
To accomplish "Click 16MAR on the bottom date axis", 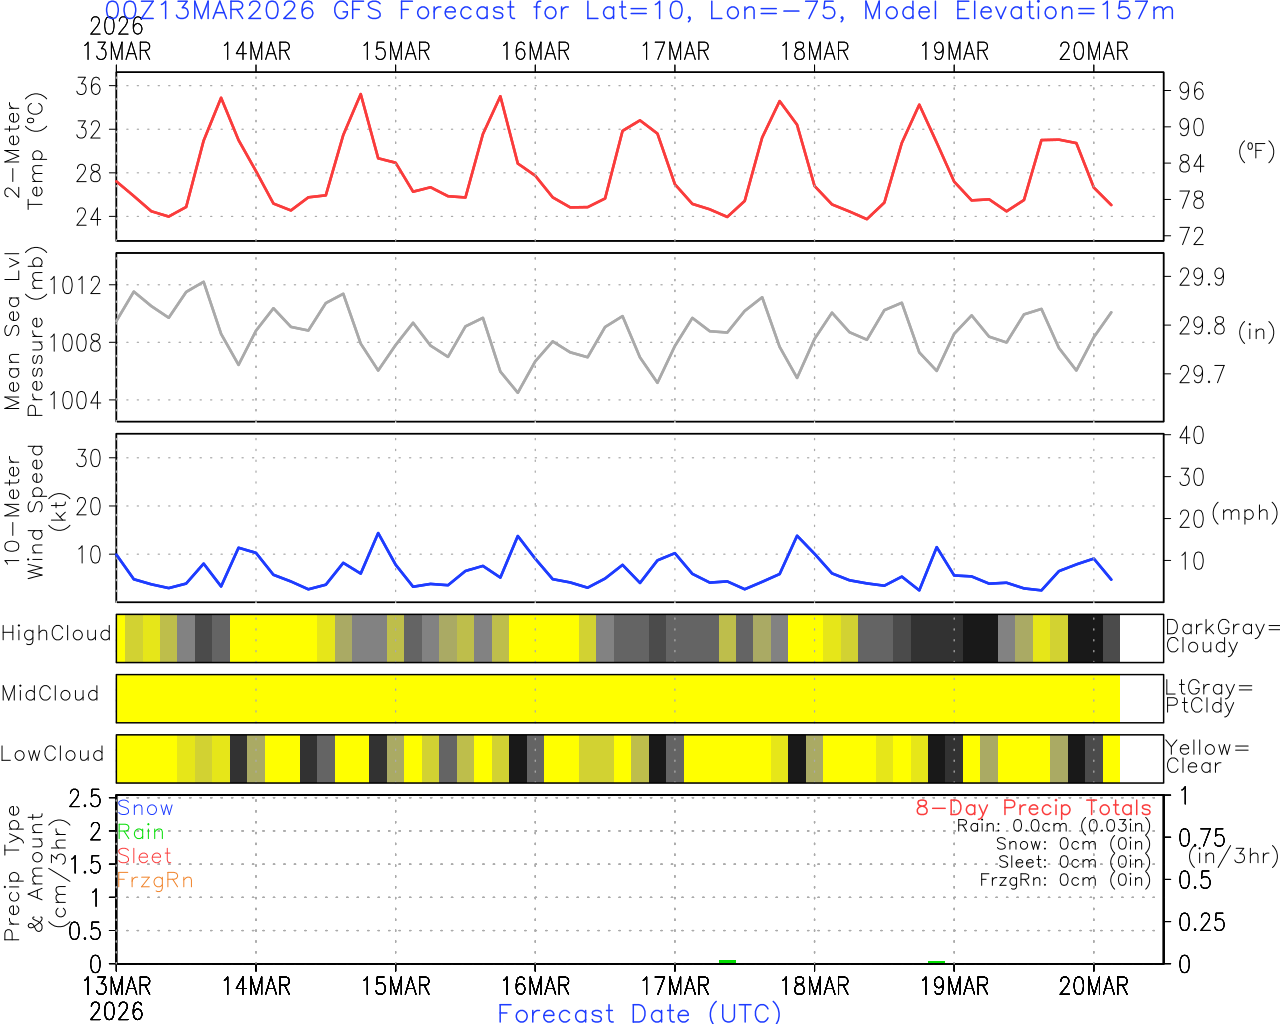I will [535, 986].
